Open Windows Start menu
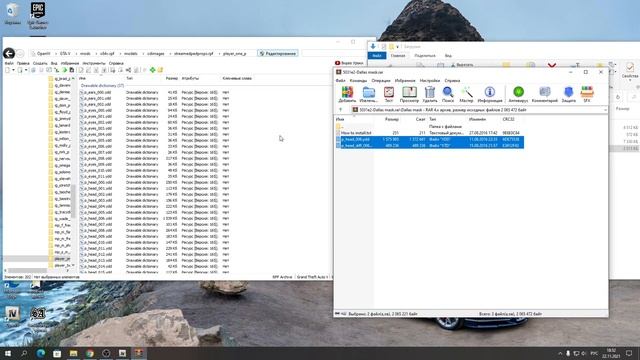640x360 pixels. click(8, 353)
